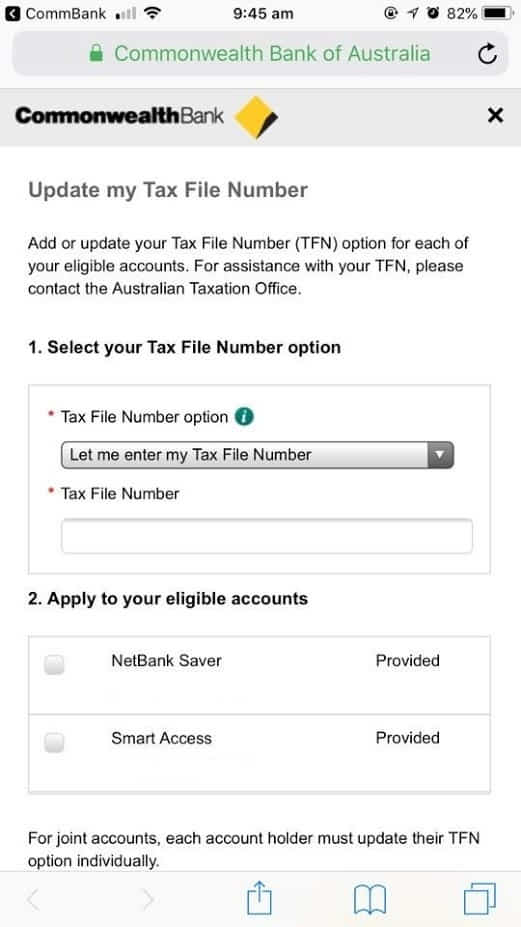Select the NetBank Saver account row

pos(259,675)
